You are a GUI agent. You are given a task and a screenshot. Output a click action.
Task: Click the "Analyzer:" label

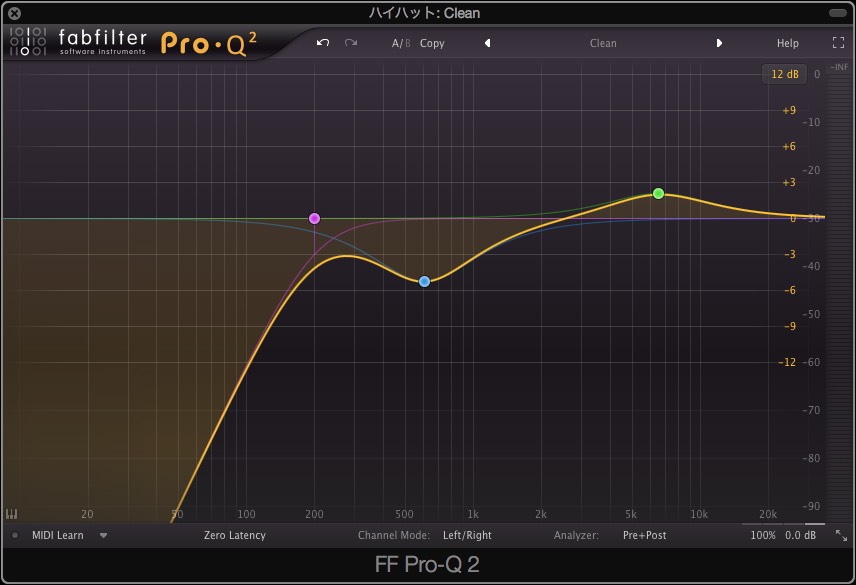coord(576,535)
